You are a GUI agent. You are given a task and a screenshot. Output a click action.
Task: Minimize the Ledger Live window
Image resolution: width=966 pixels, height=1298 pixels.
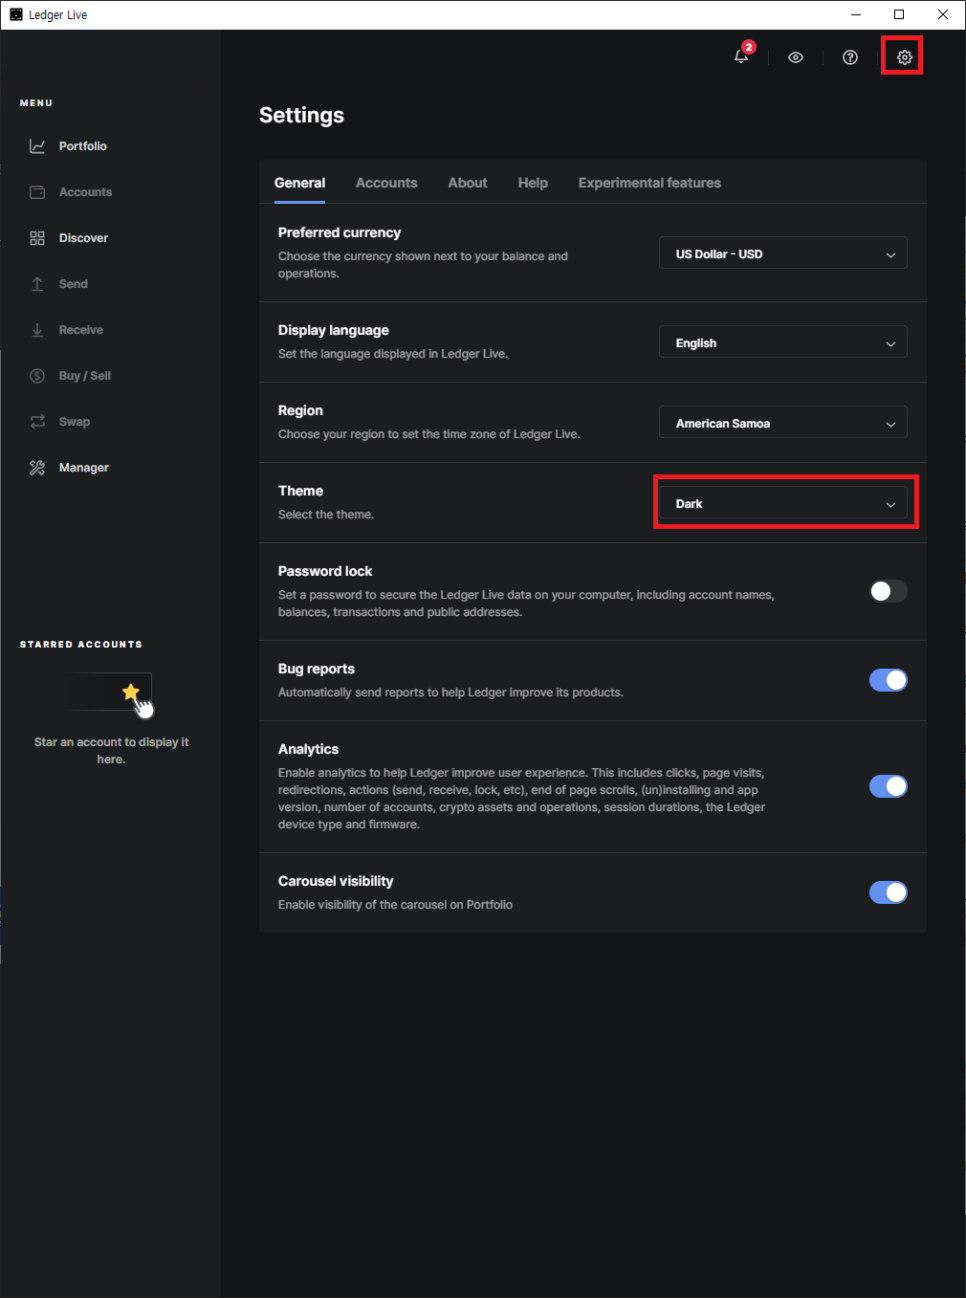856,14
